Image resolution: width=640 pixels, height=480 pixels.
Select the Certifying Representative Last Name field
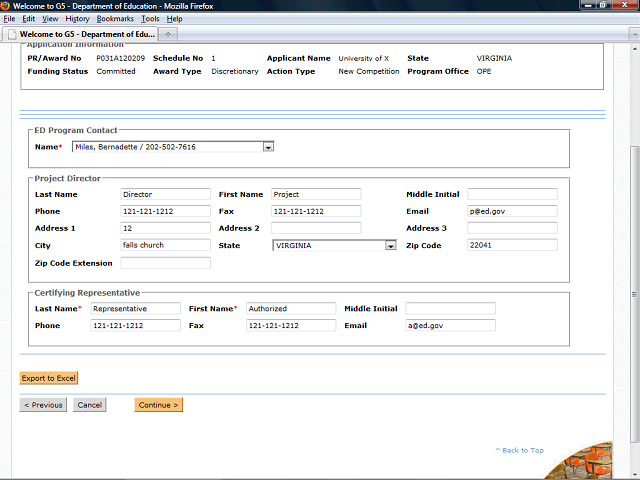point(135,309)
